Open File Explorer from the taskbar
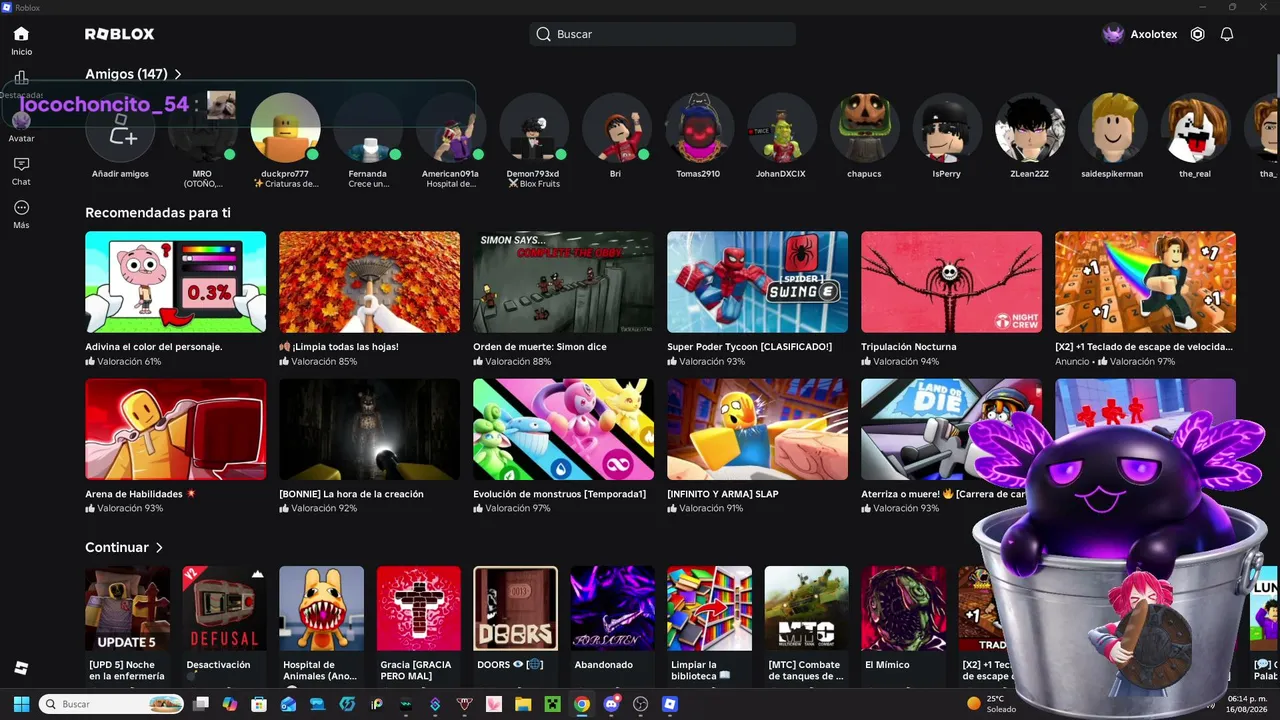Image resolution: width=1280 pixels, height=720 pixels. [x=523, y=704]
